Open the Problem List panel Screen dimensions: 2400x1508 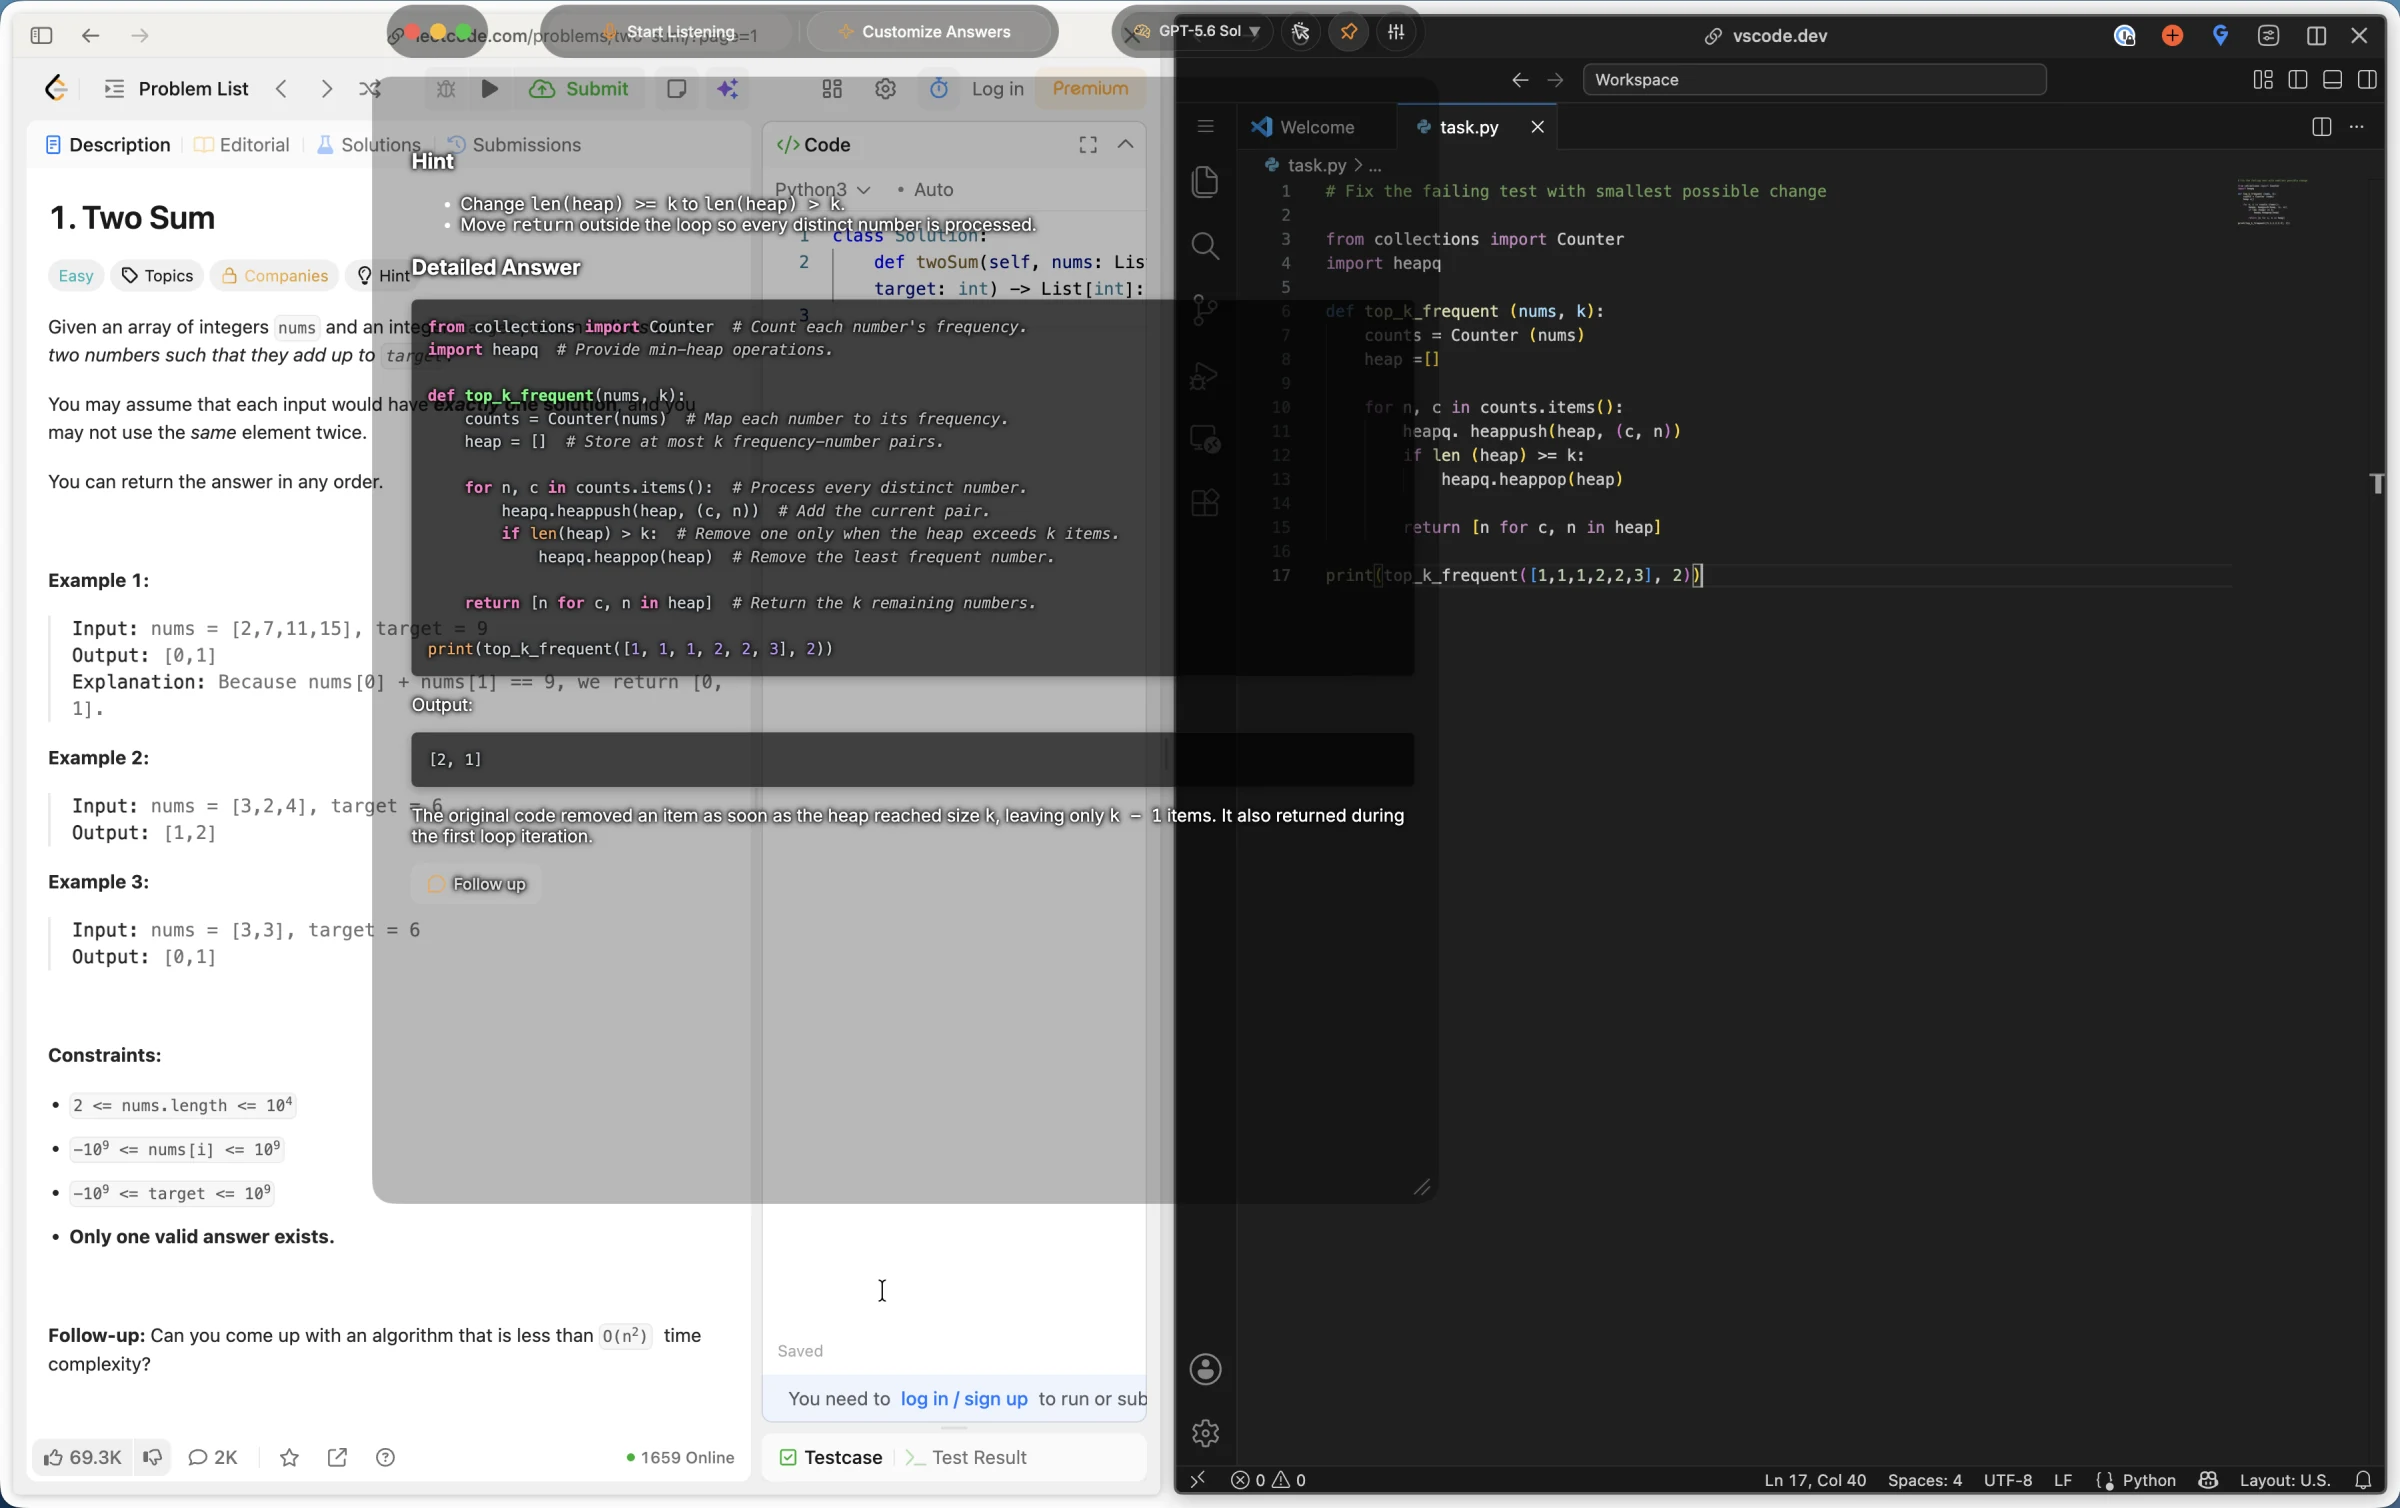(176, 89)
